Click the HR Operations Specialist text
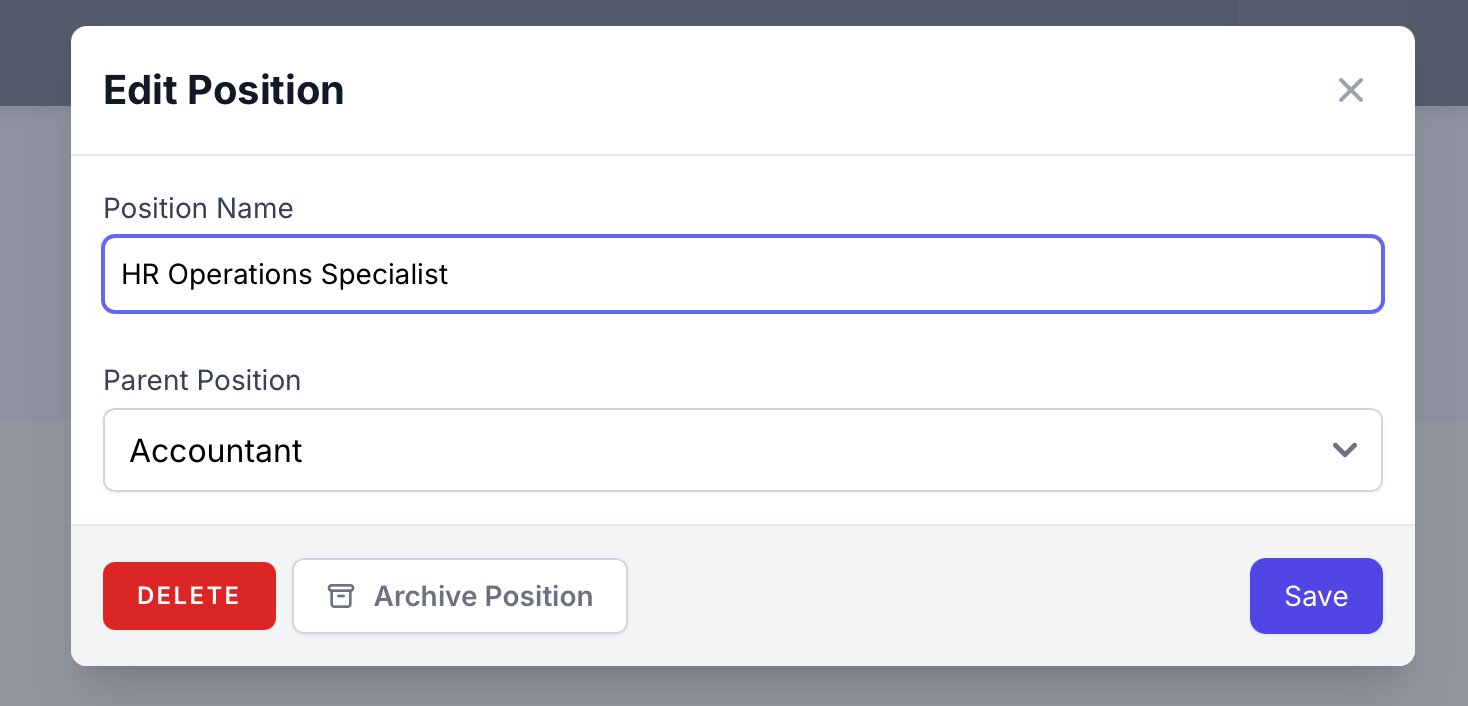This screenshot has height=706, width=1468. [x=285, y=274]
